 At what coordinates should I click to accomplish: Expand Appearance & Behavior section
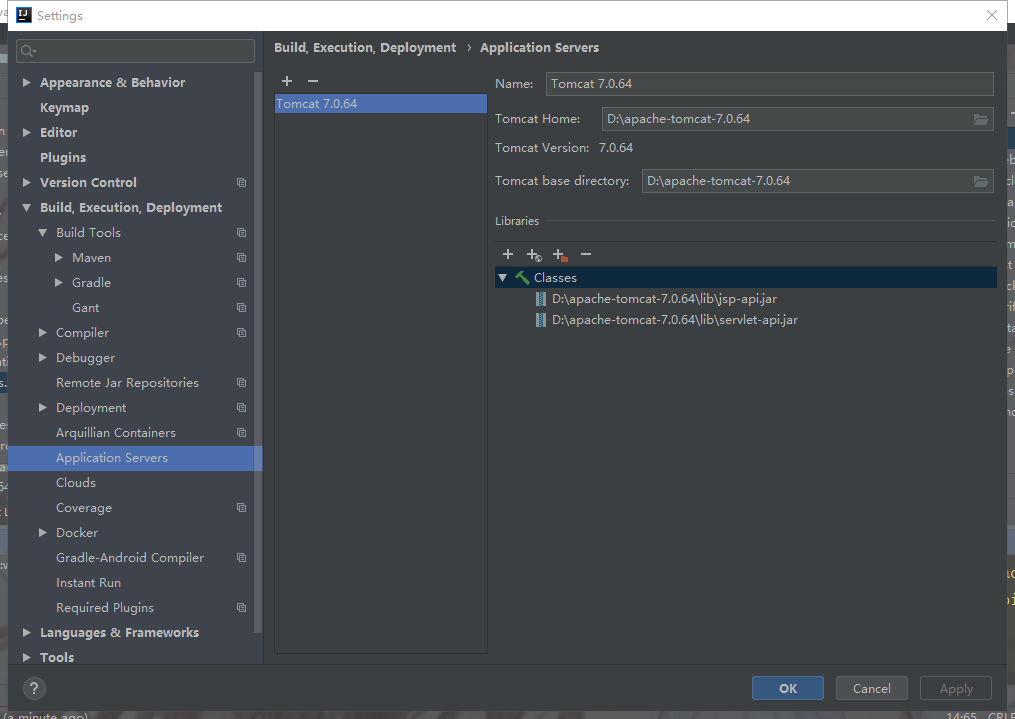click(x=26, y=82)
